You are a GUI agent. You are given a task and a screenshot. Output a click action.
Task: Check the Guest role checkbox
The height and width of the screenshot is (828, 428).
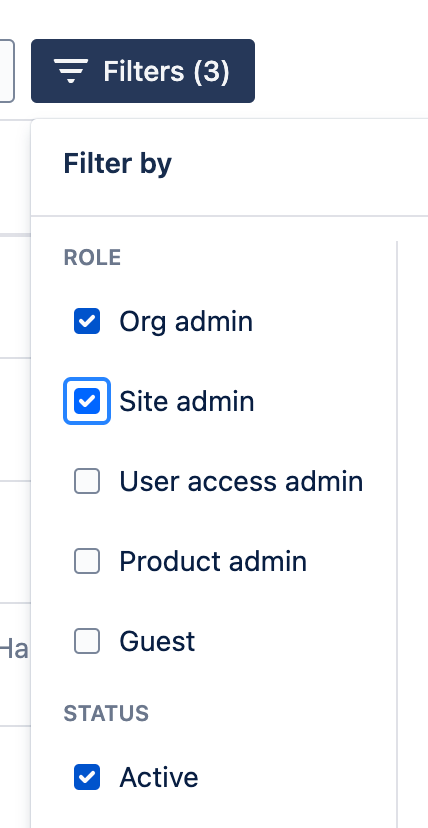pyautogui.click(x=87, y=641)
